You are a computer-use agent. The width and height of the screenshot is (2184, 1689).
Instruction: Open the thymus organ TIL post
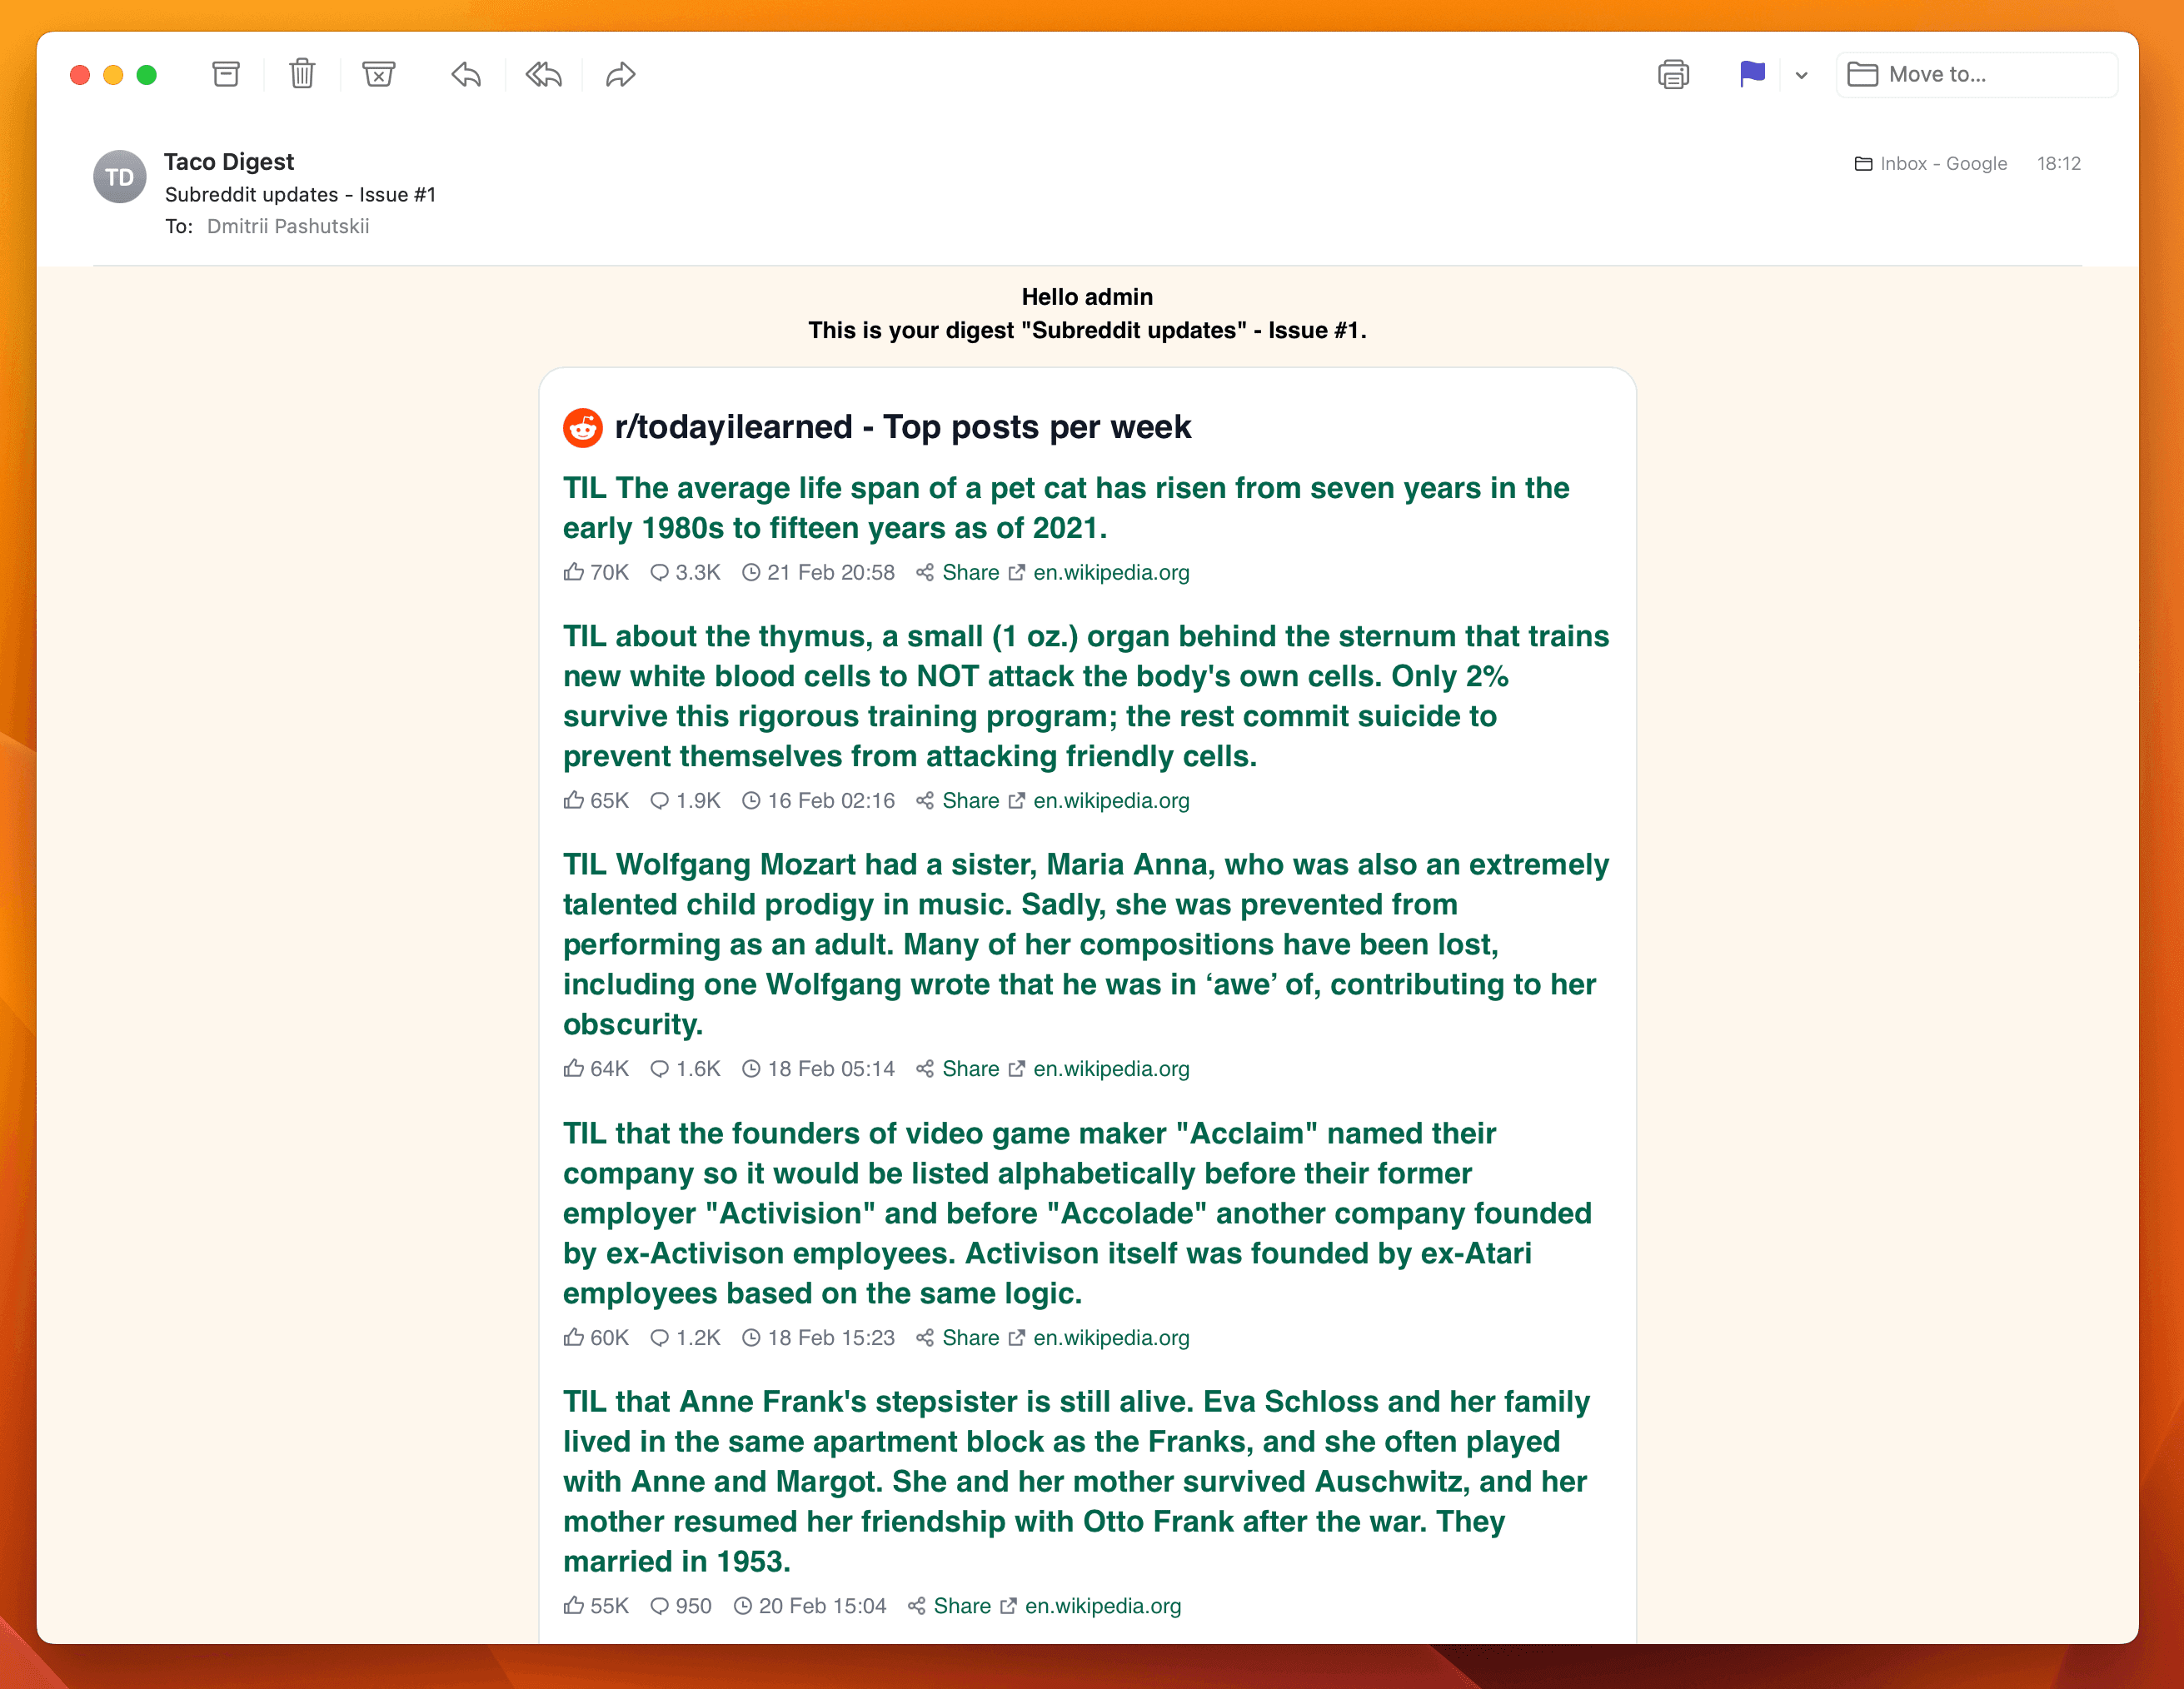[x=1086, y=696]
